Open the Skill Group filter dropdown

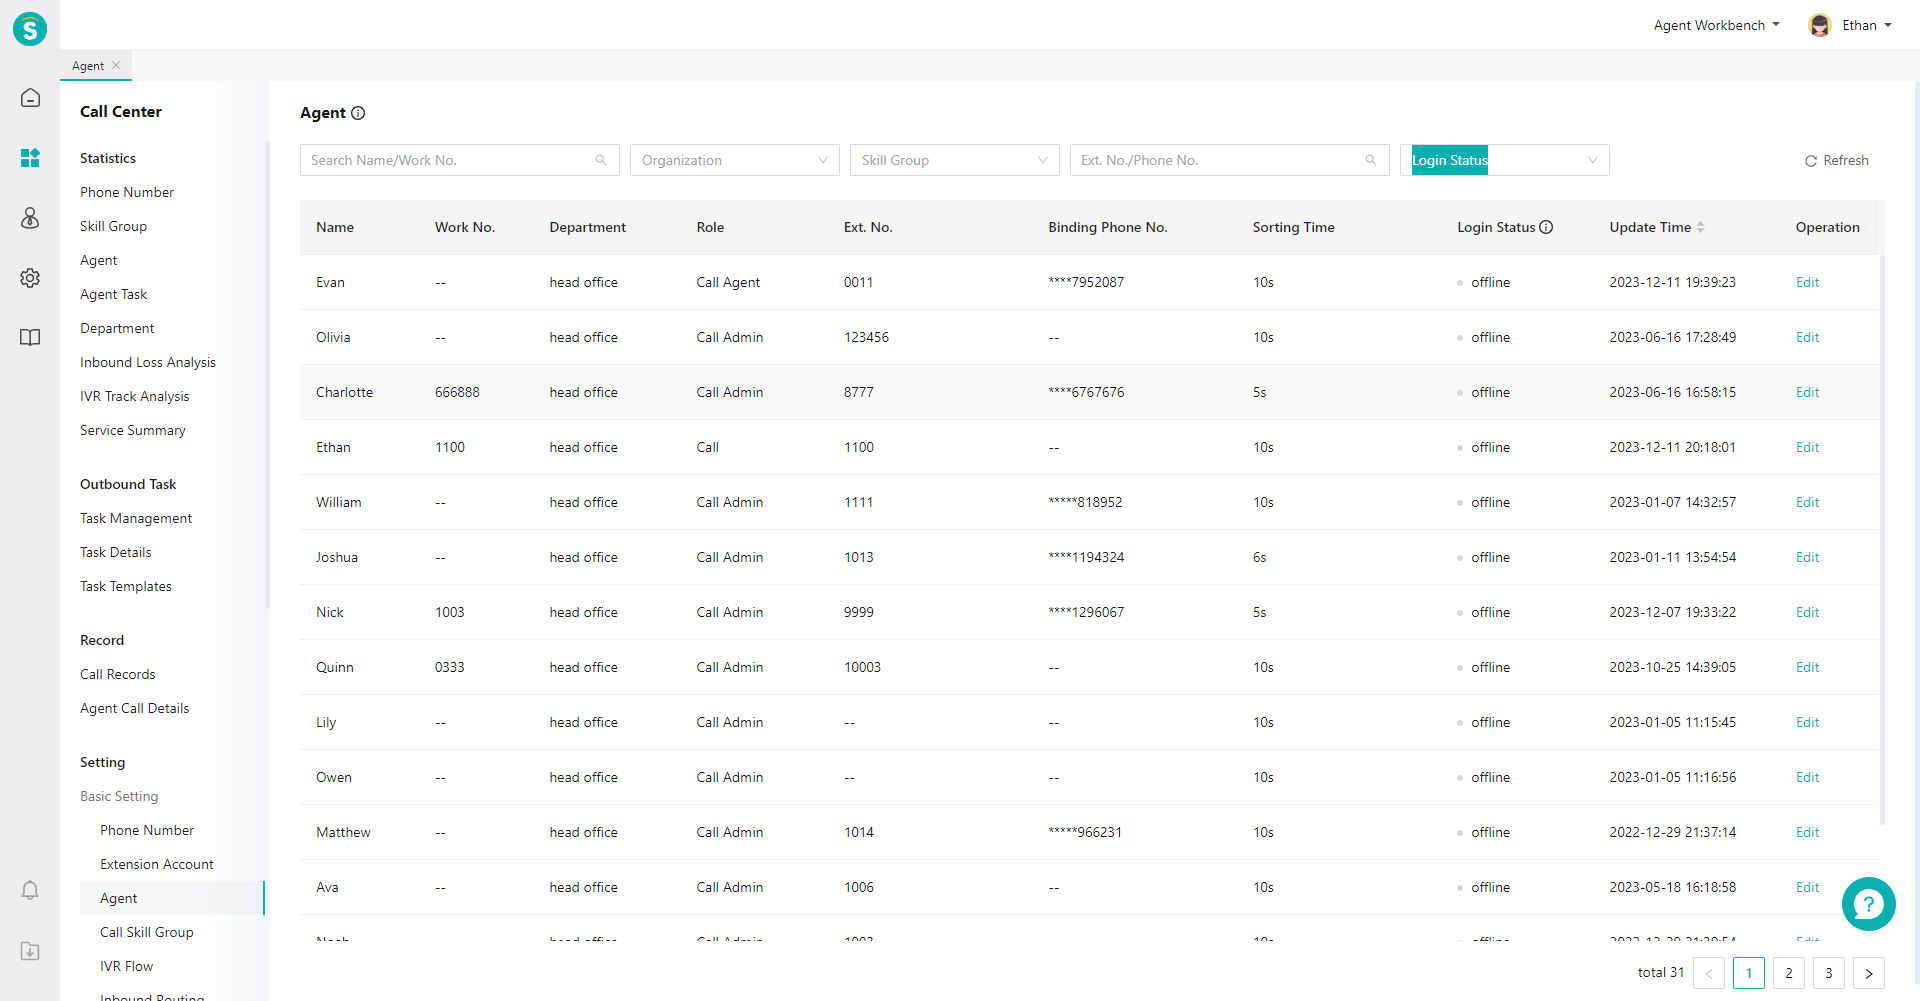pyautogui.click(x=955, y=160)
